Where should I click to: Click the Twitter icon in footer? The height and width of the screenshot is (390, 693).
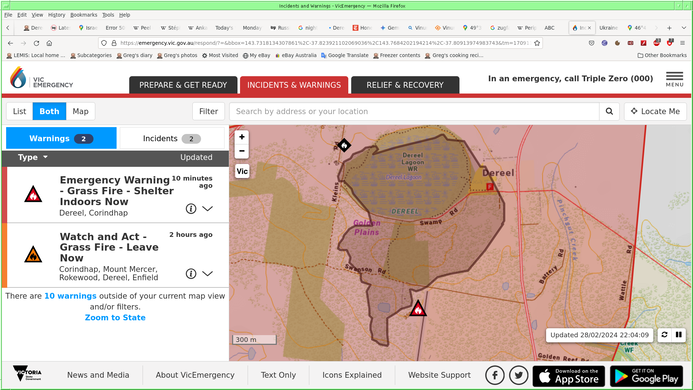(518, 375)
